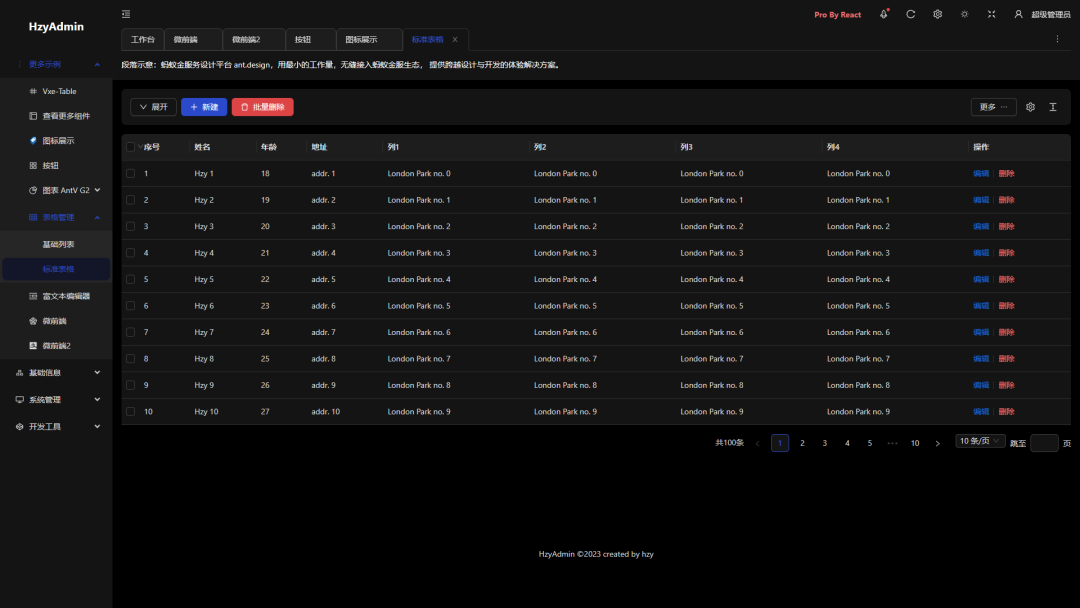Open the header settings gear icon
The height and width of the screenshot is (608, 1080).
pos(938,14)
